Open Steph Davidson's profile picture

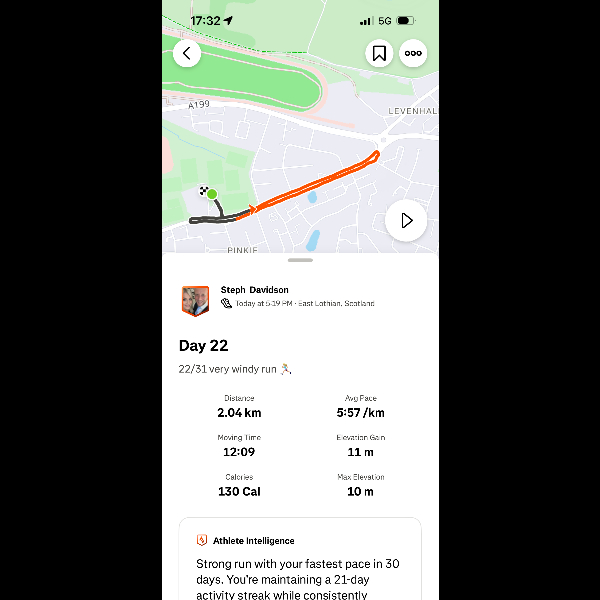(195, 301)
